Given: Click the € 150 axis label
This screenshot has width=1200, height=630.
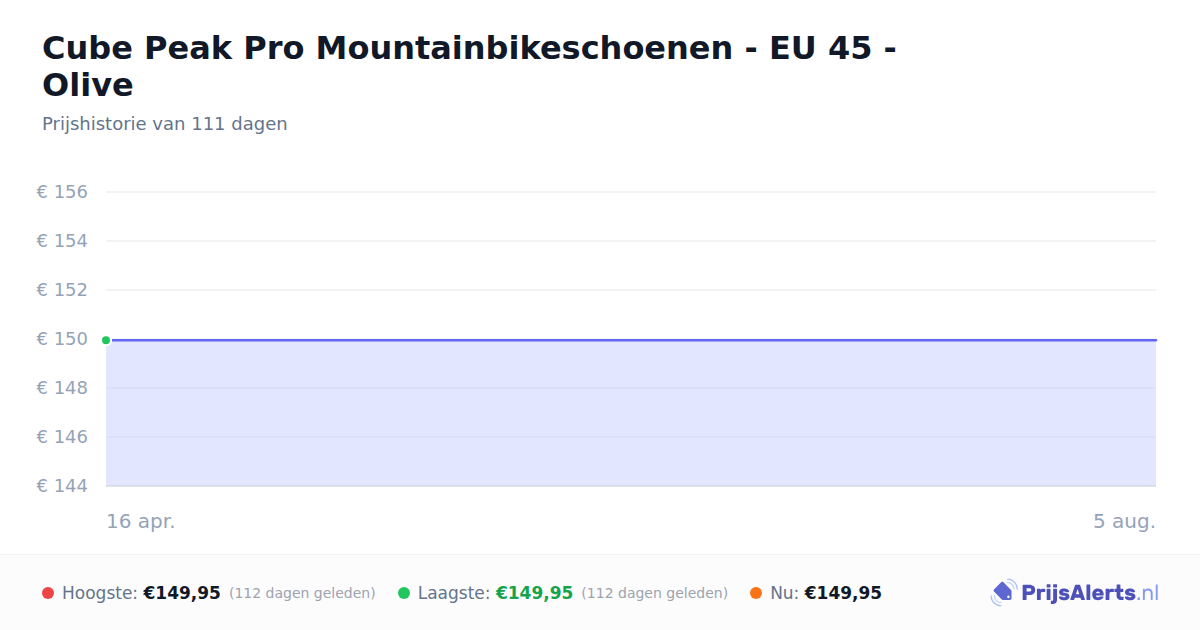Looking at the screenshot, I should pyautogui.click(x=62, y=339).
